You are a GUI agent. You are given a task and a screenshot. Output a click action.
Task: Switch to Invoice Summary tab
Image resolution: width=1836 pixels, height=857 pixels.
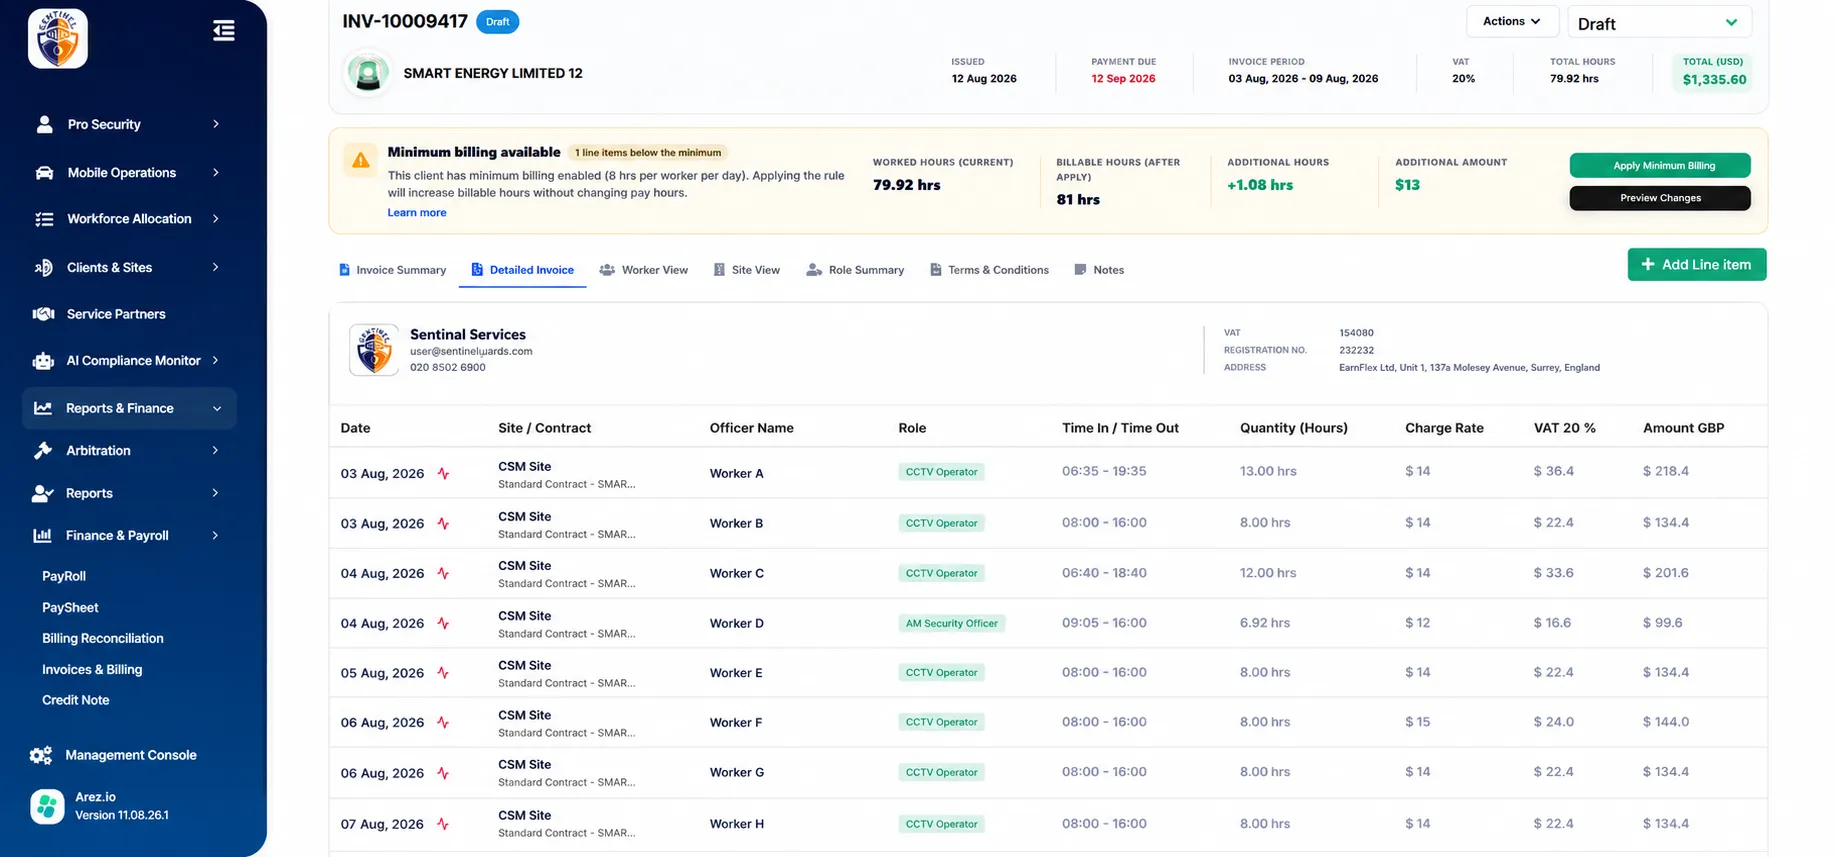click(392, 270)
